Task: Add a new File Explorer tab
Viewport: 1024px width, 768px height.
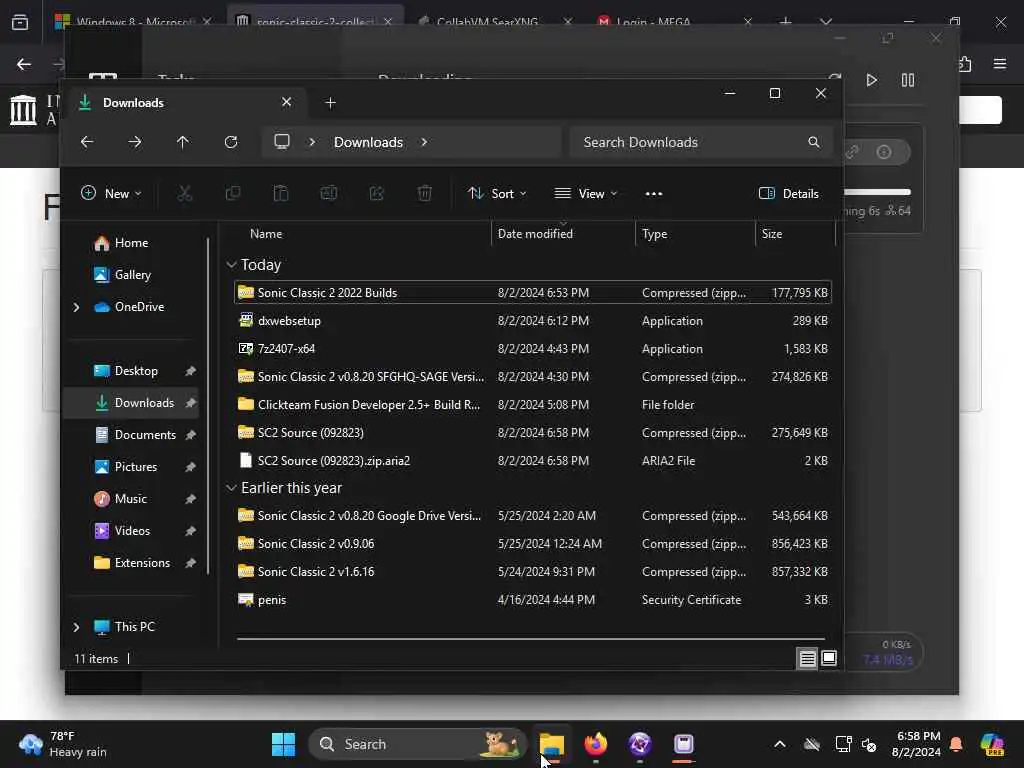Action: pyautogui.click(x=330, y=103)
